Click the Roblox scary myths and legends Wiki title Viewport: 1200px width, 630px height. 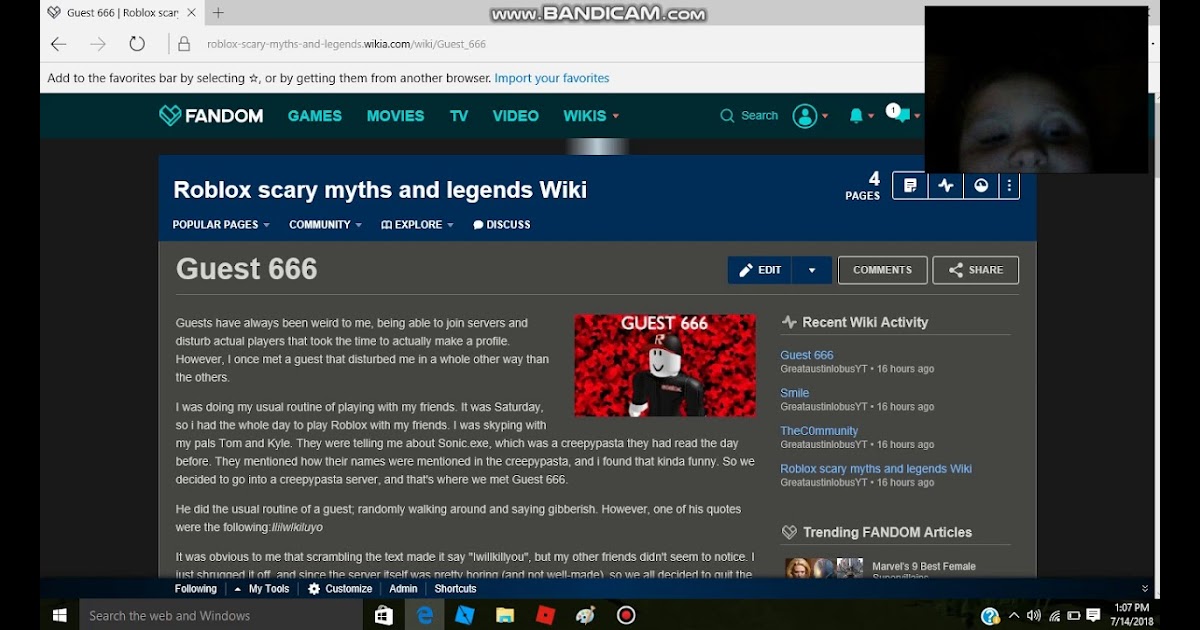point(380,190)
